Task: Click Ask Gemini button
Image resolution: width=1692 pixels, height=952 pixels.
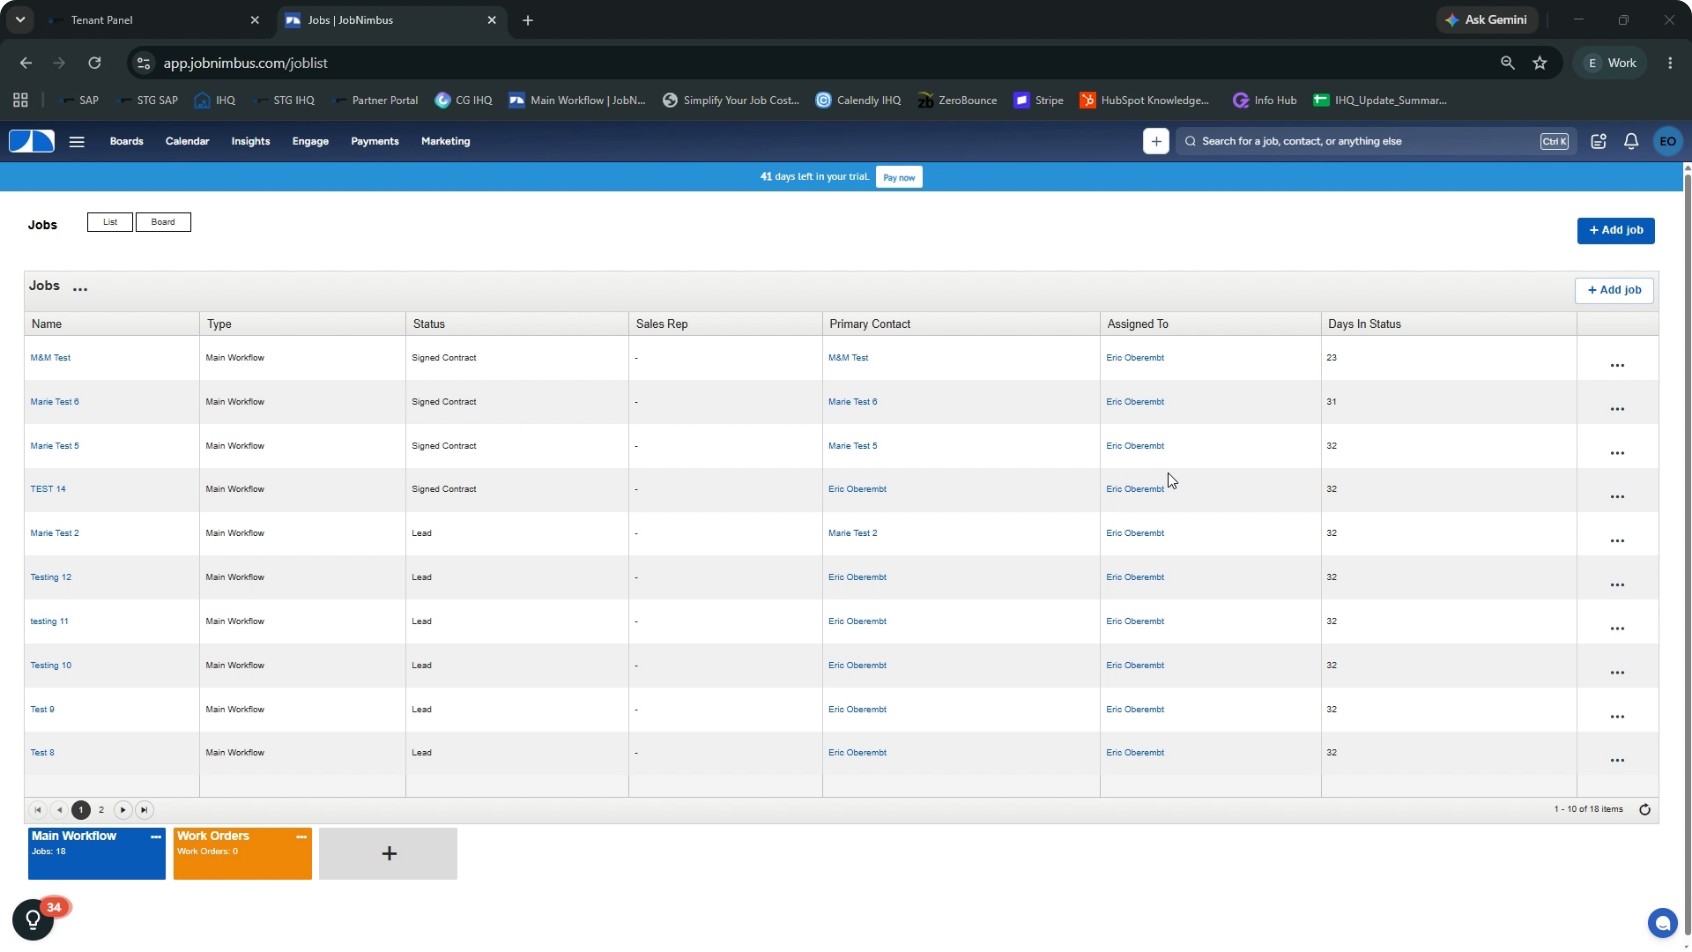Action: pyautogui.click(x=1487, y=20)
